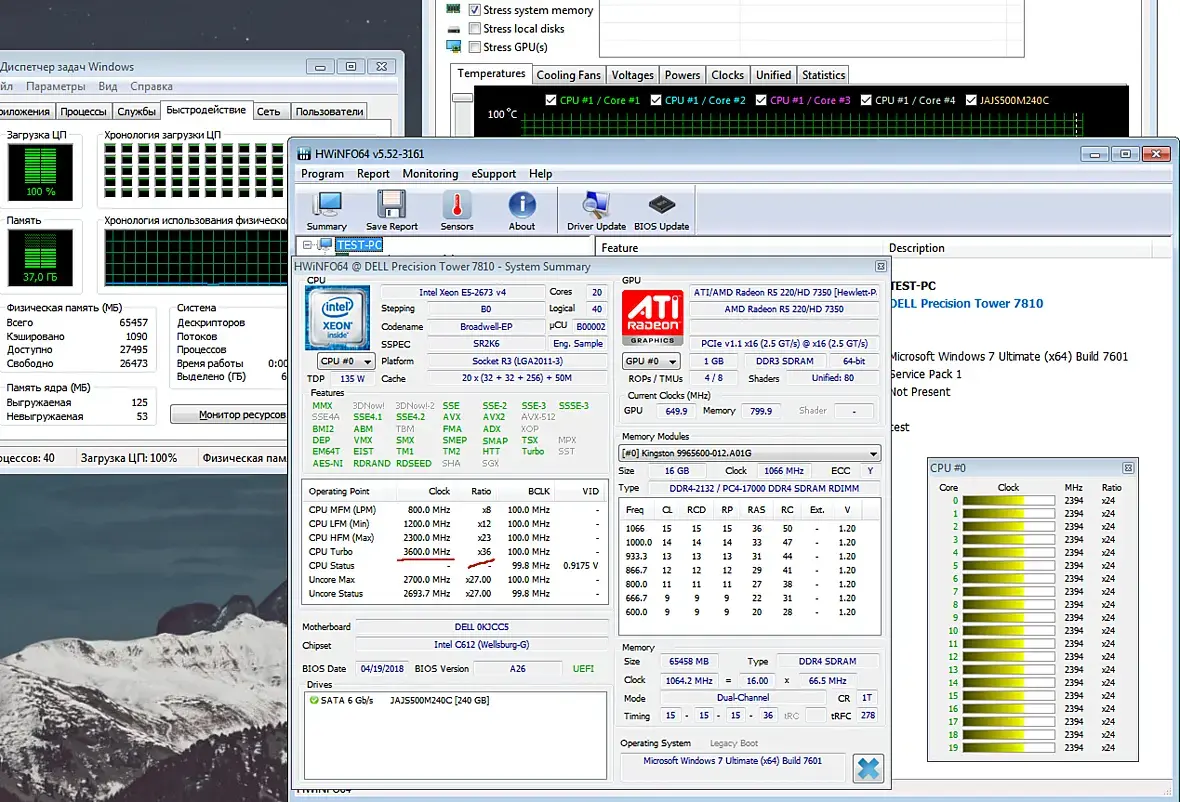The height and width of the screenshot is (802, 1180).
Task: Expand the Kingston memory module dropdown
Action: 750,453
